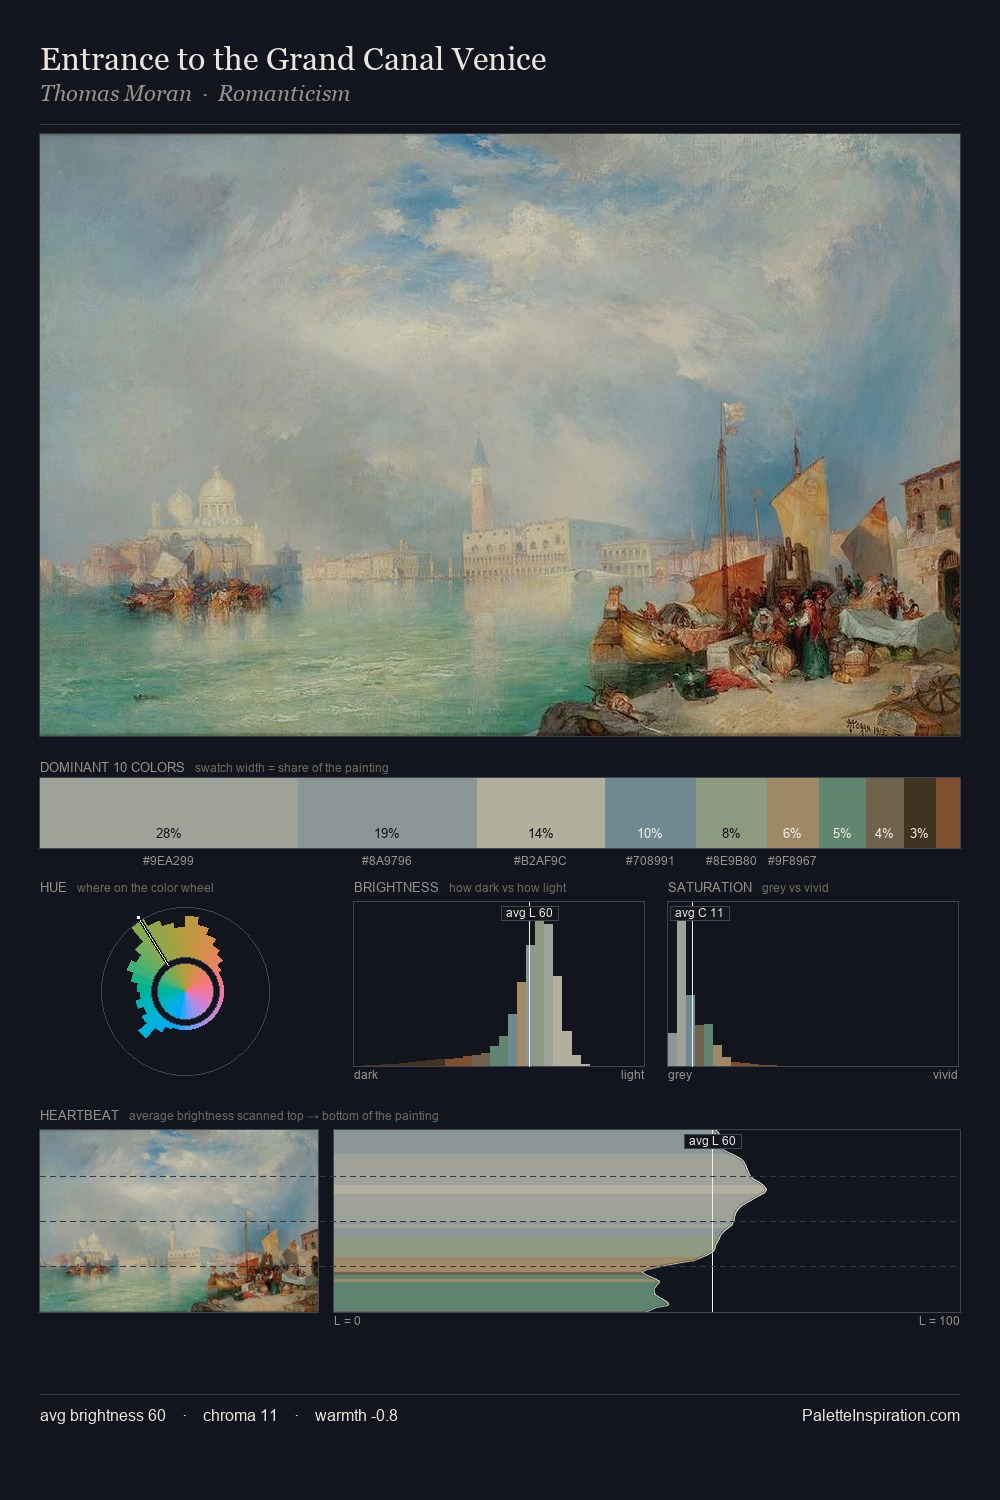Select the 5% teal green swatch
Image resolution: width=1000 pixels, height=1500 pixels.
(x=842, y=813)
